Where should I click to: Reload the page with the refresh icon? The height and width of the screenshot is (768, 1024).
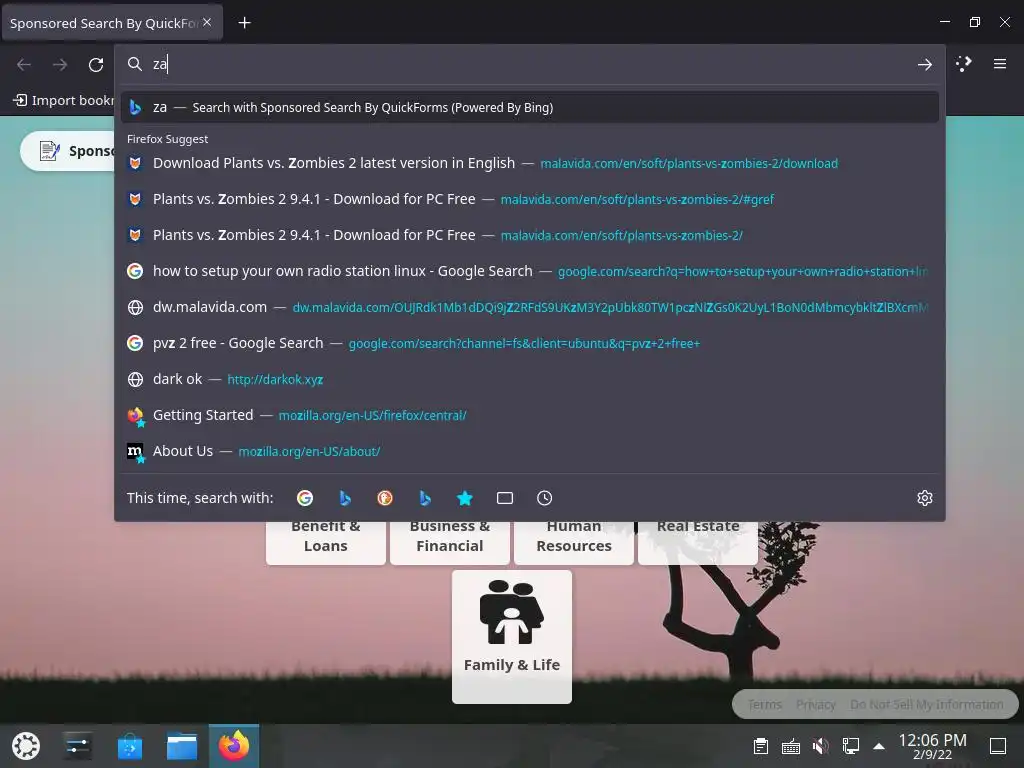[x=96, y=65]
